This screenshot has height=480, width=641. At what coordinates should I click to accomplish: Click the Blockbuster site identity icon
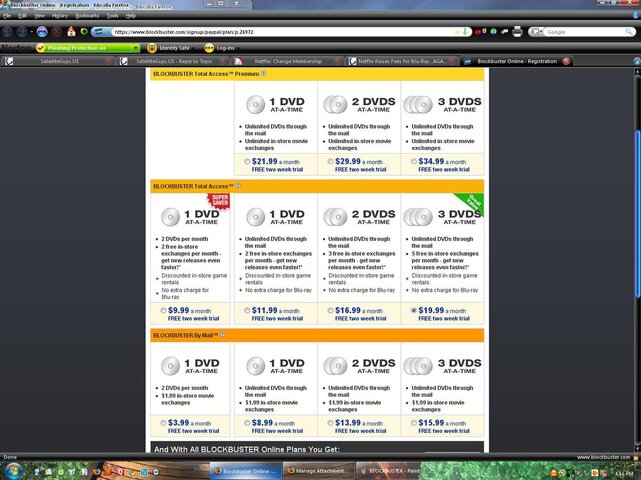coord(101,32)
